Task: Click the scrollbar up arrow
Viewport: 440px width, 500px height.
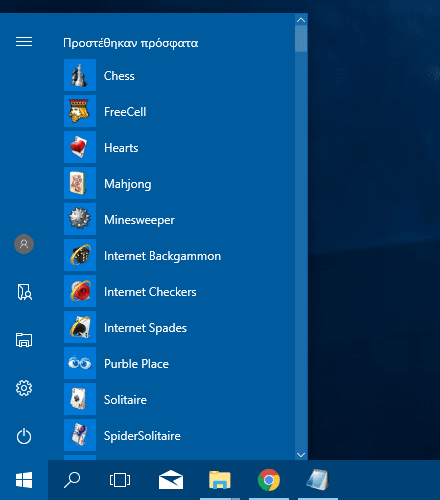Action: pyautogui.click(x=301, y=20)
